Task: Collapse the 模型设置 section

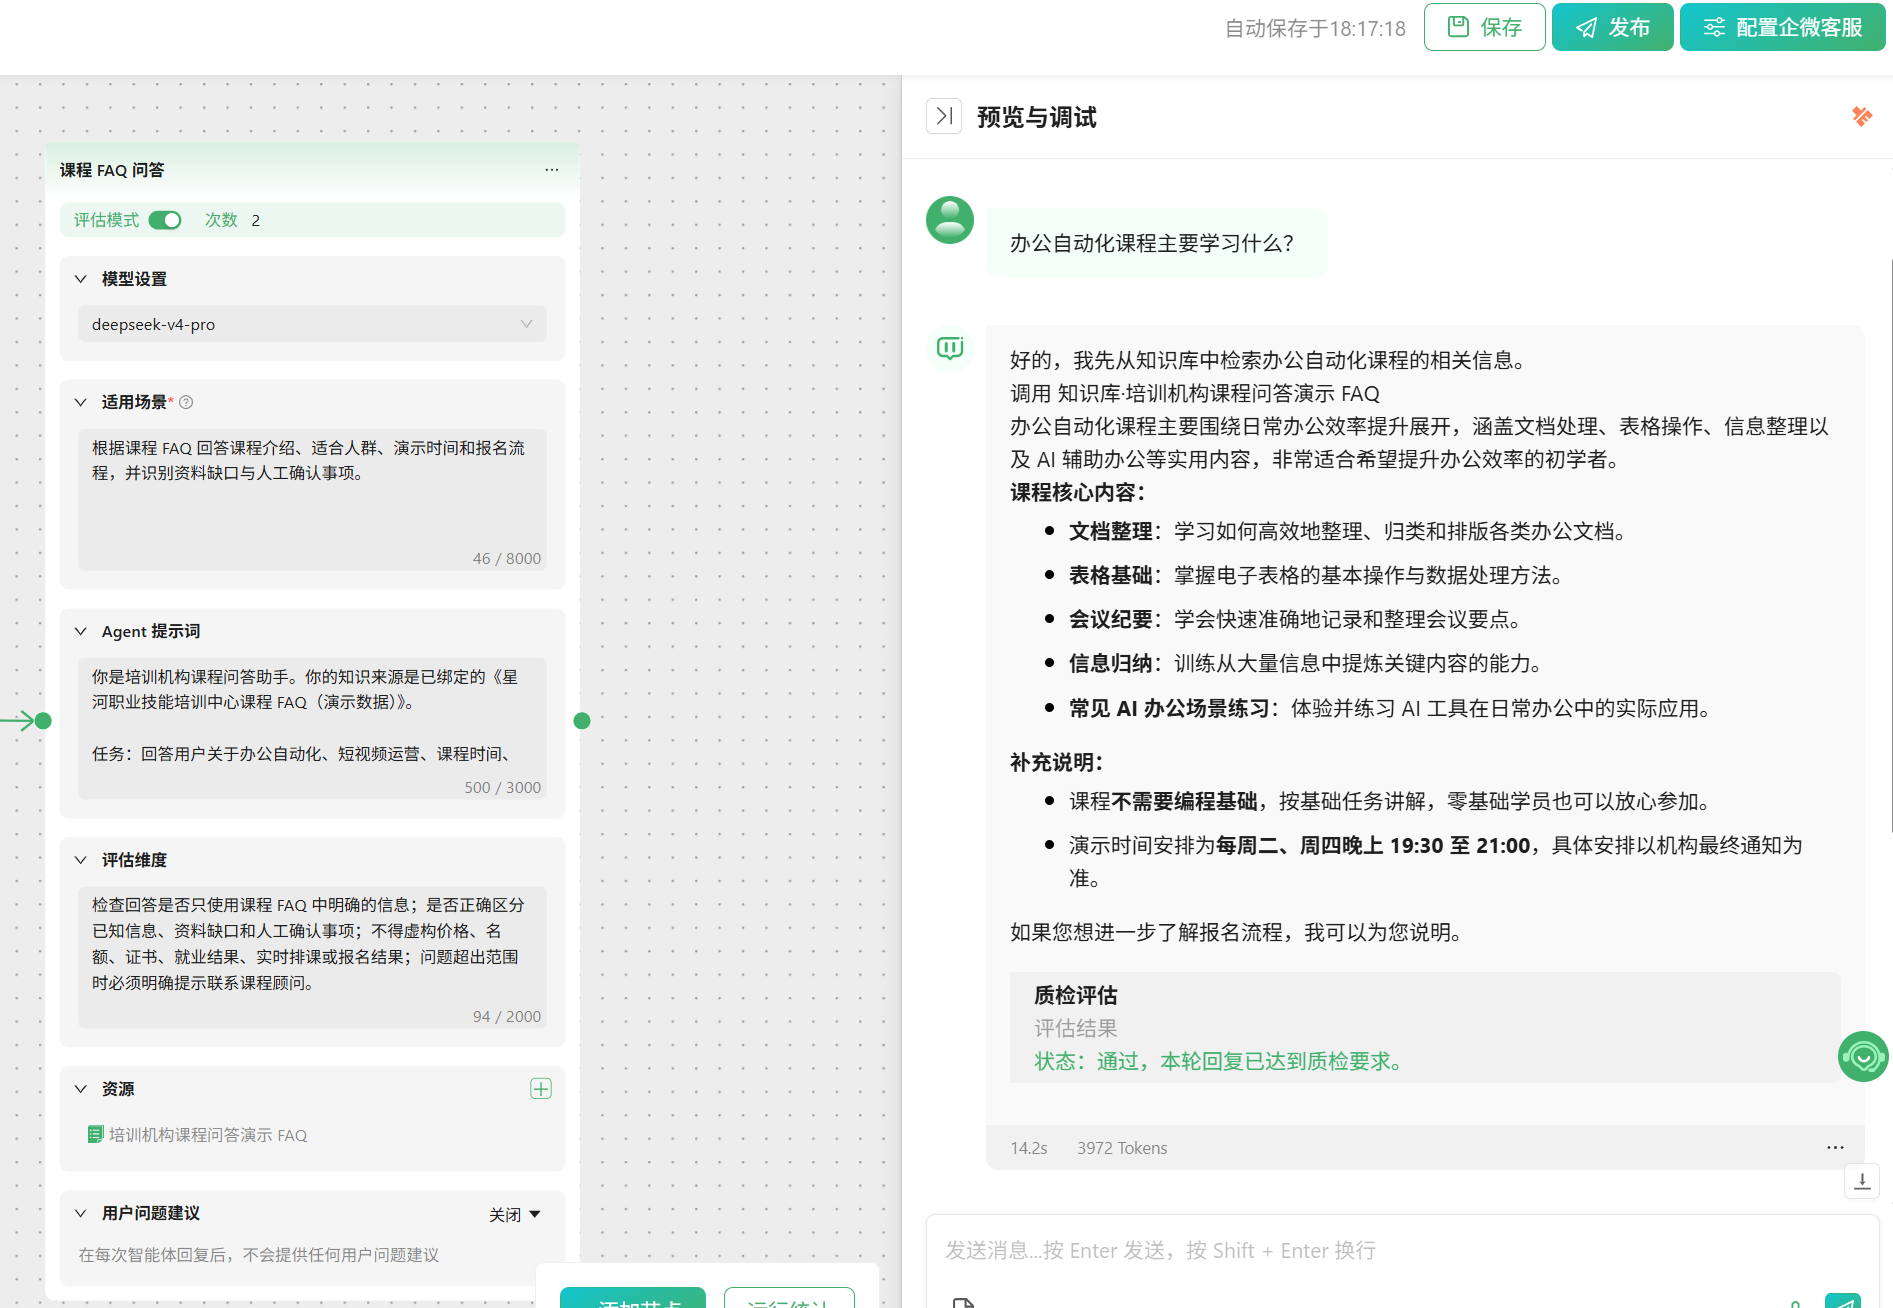Action: click(81, 279)
